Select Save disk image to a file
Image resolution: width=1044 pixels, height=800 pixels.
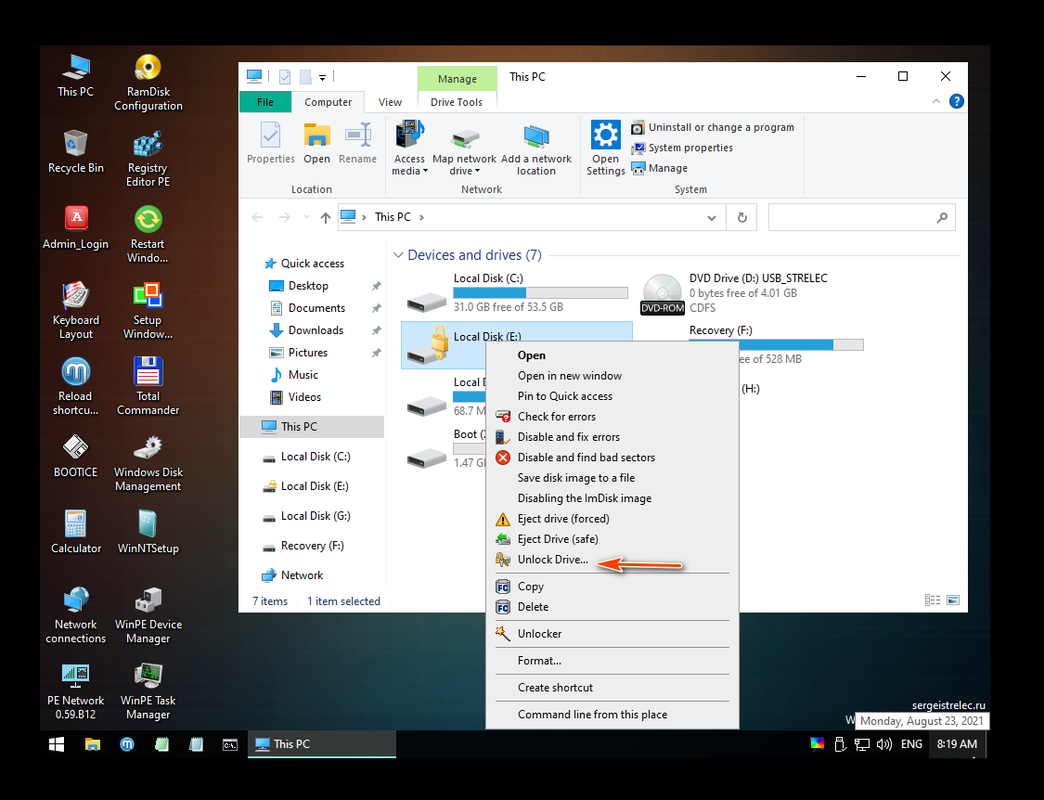(x=612, y=478)
